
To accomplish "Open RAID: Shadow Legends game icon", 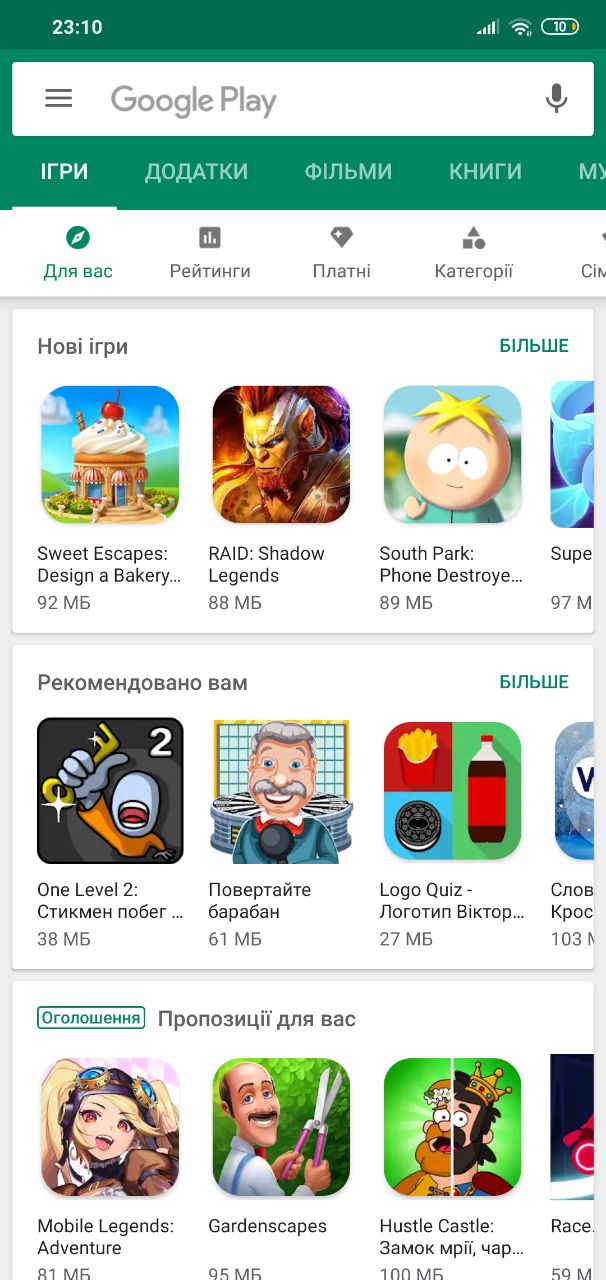I will (281, 455).
